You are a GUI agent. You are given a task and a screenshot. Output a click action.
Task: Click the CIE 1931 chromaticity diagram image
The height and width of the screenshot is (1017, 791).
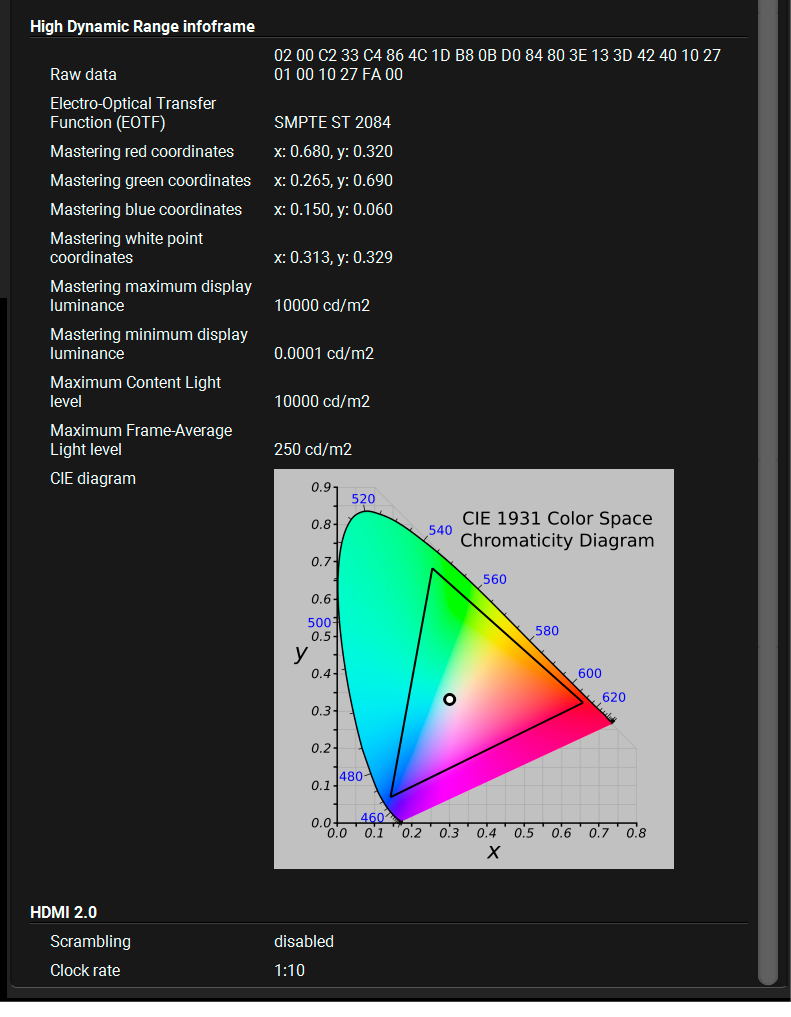pos(474,669)
